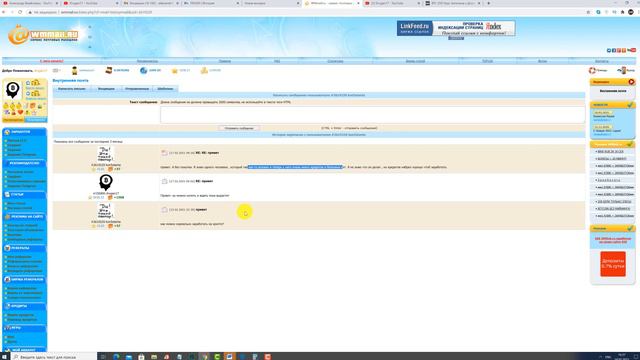640x360 pixels.
Task: Click the YouTube icon in the header
Action: pos(631,50)
